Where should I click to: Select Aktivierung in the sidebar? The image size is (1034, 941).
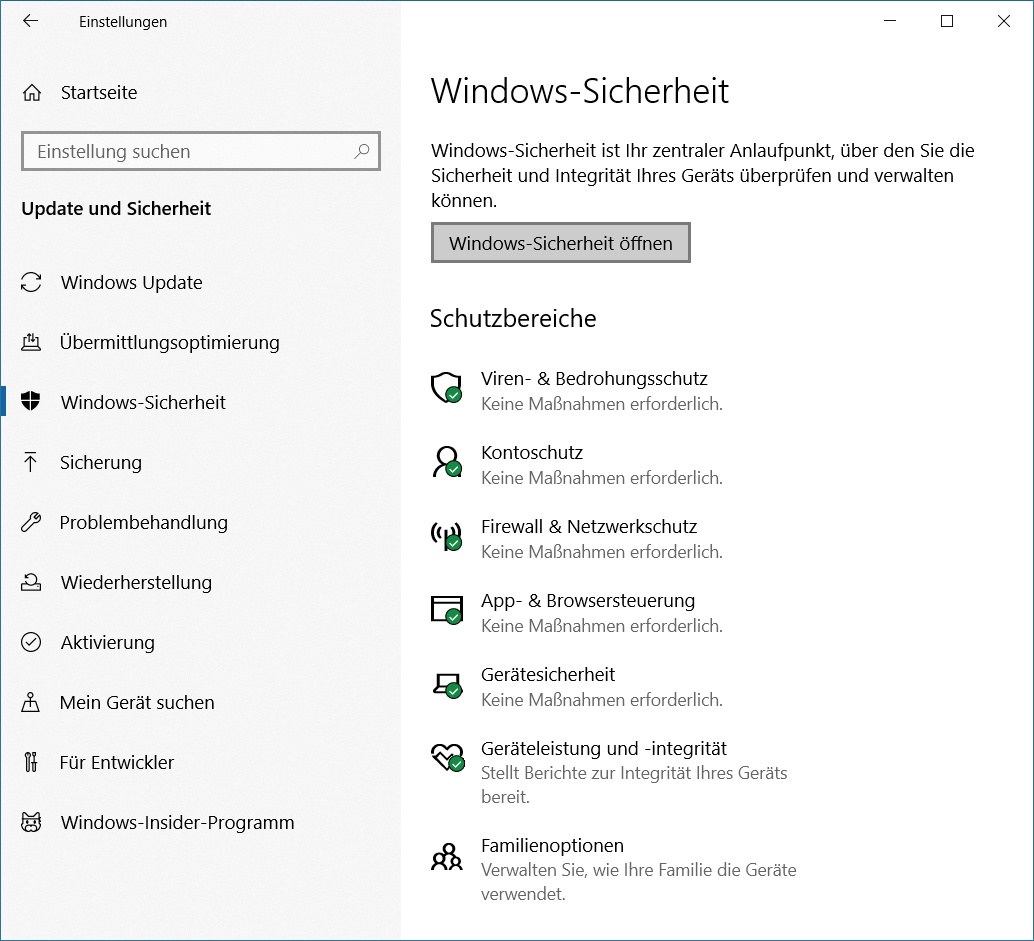pyautogui.click(x=107, y=643)
